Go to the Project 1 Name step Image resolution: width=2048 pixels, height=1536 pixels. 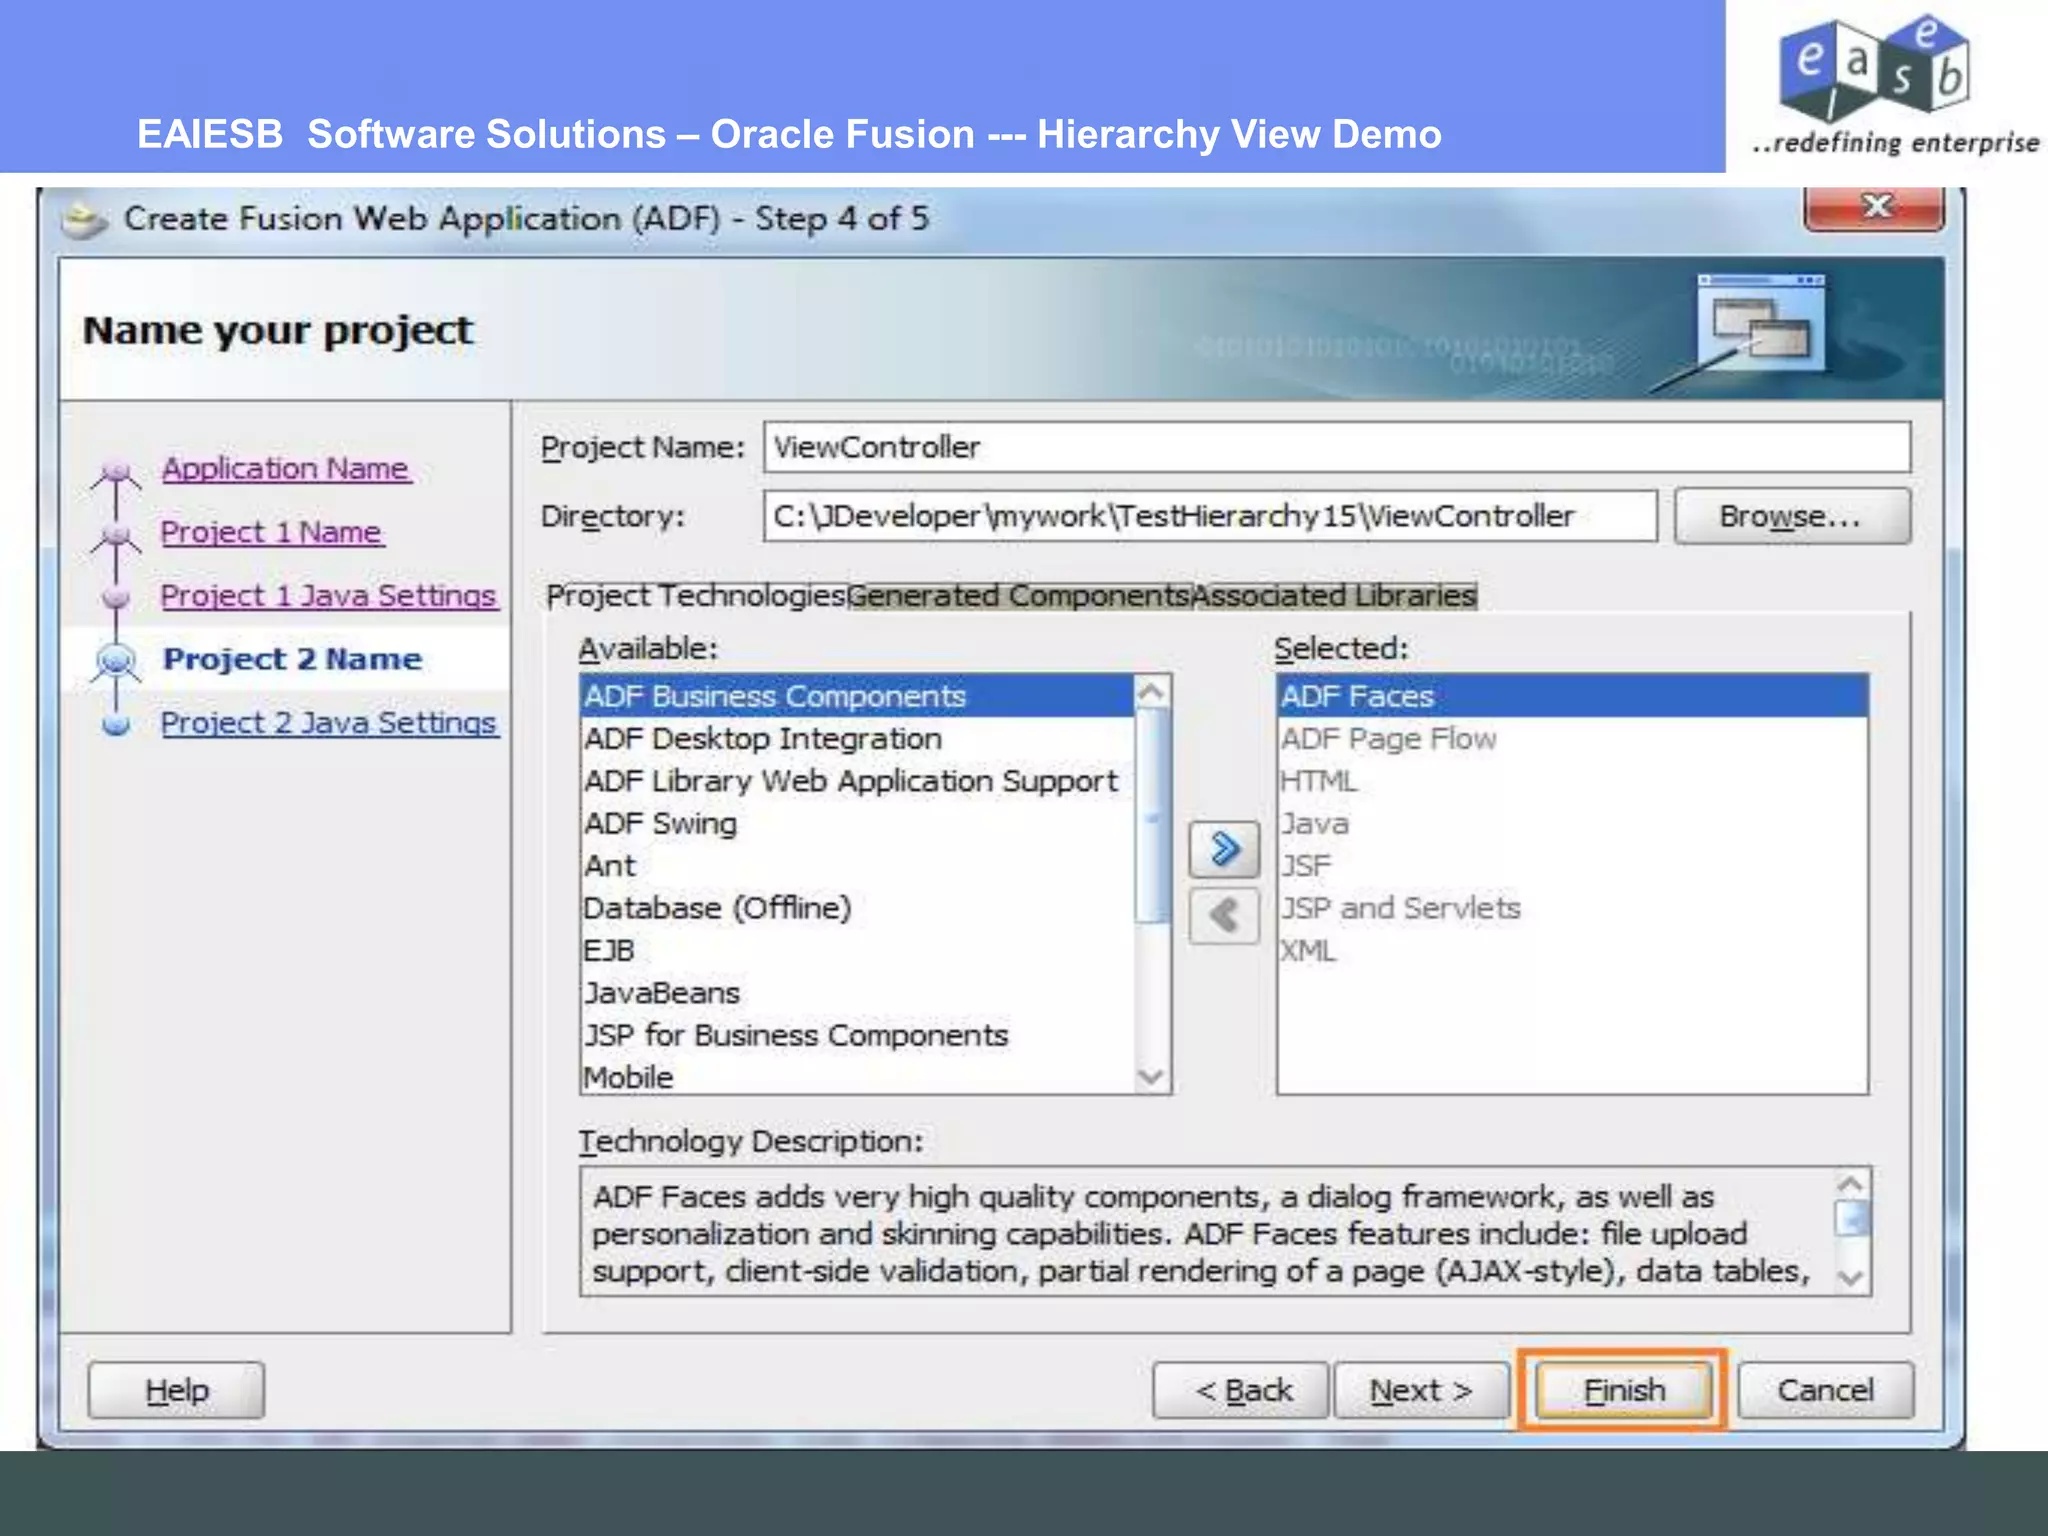click(x=272, y=532)
